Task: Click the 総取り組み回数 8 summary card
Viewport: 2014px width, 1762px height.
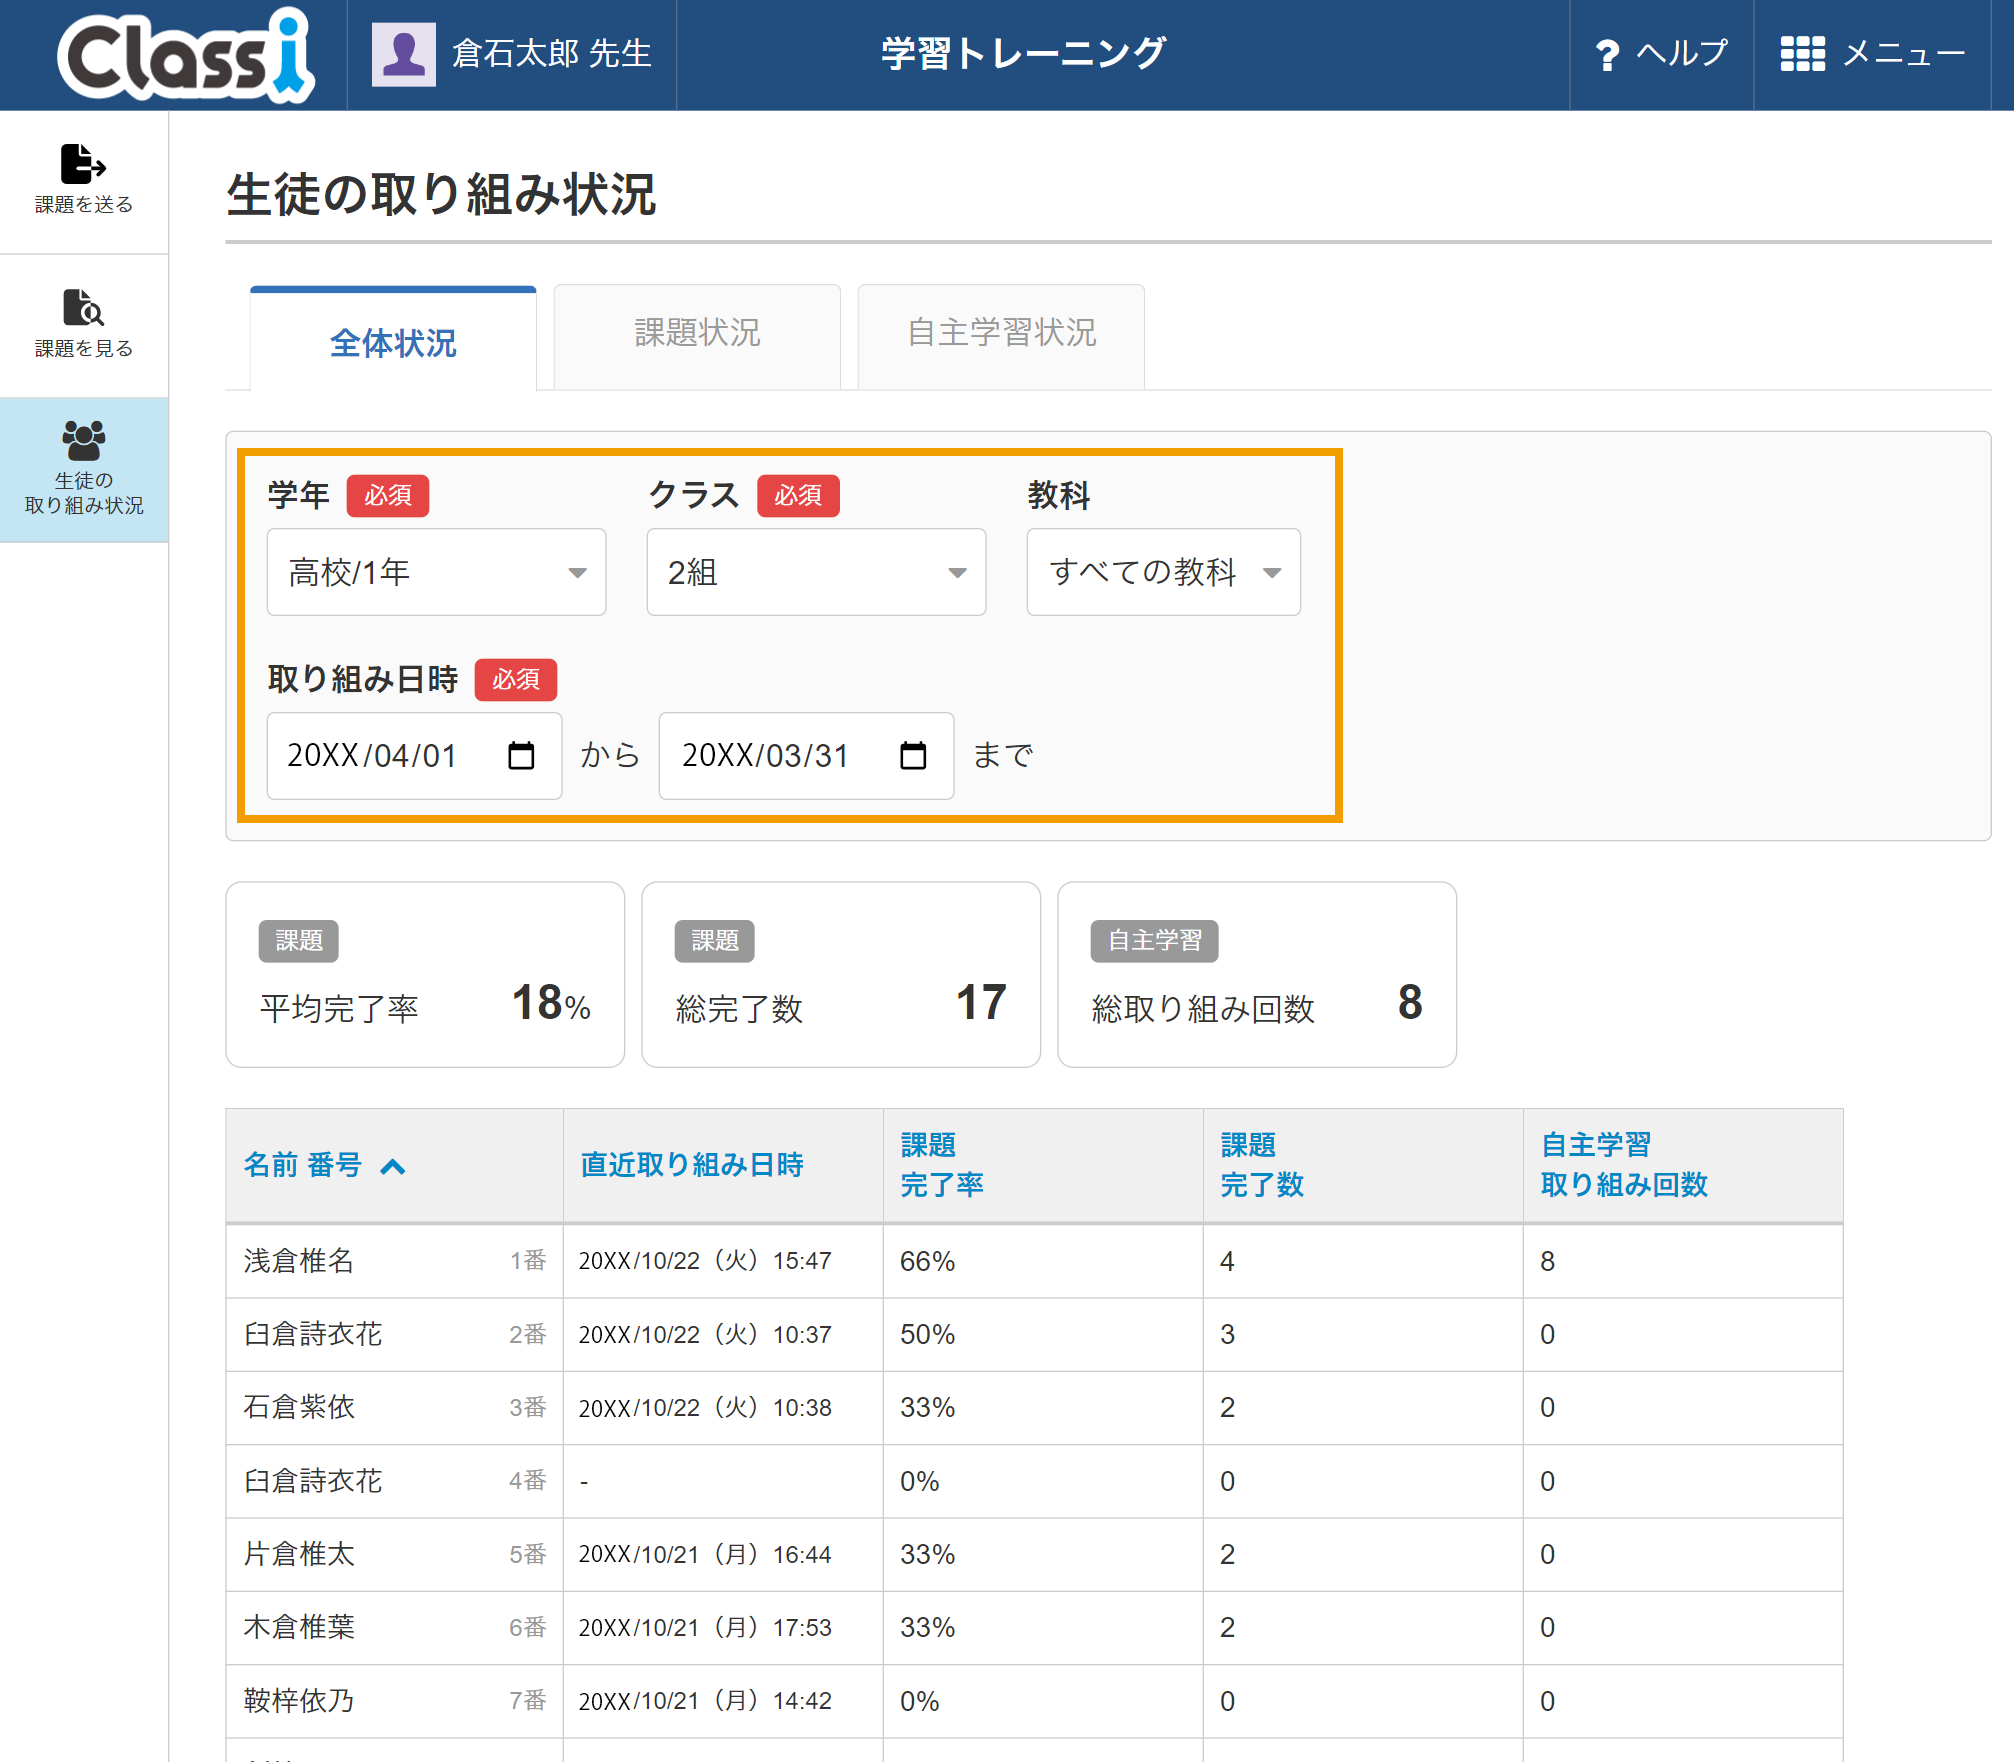Action: tap(1257, 974)
